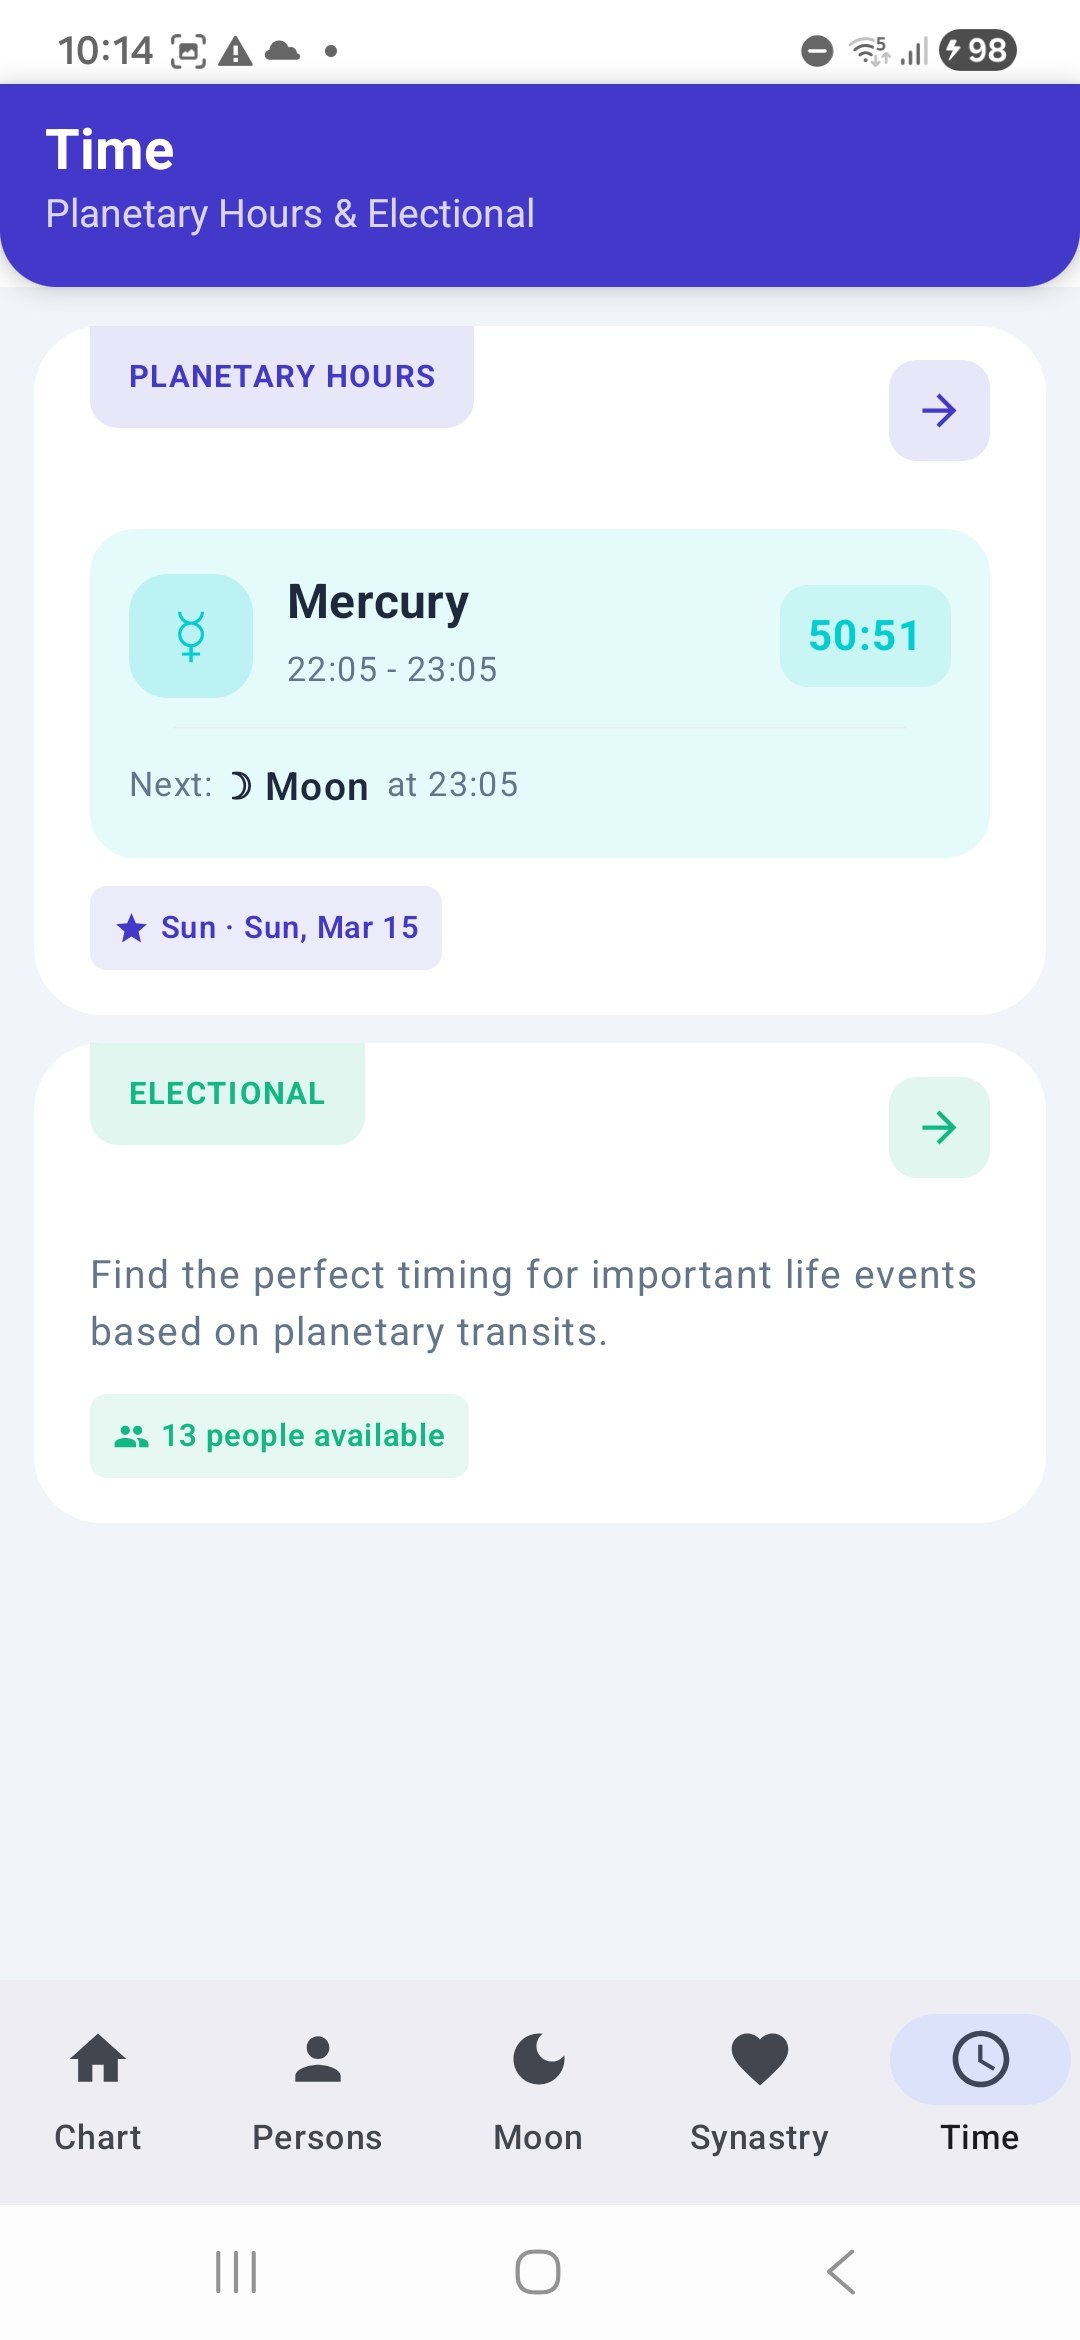
Task: Tap the Next Moon hour row
Action: (324, 786)
